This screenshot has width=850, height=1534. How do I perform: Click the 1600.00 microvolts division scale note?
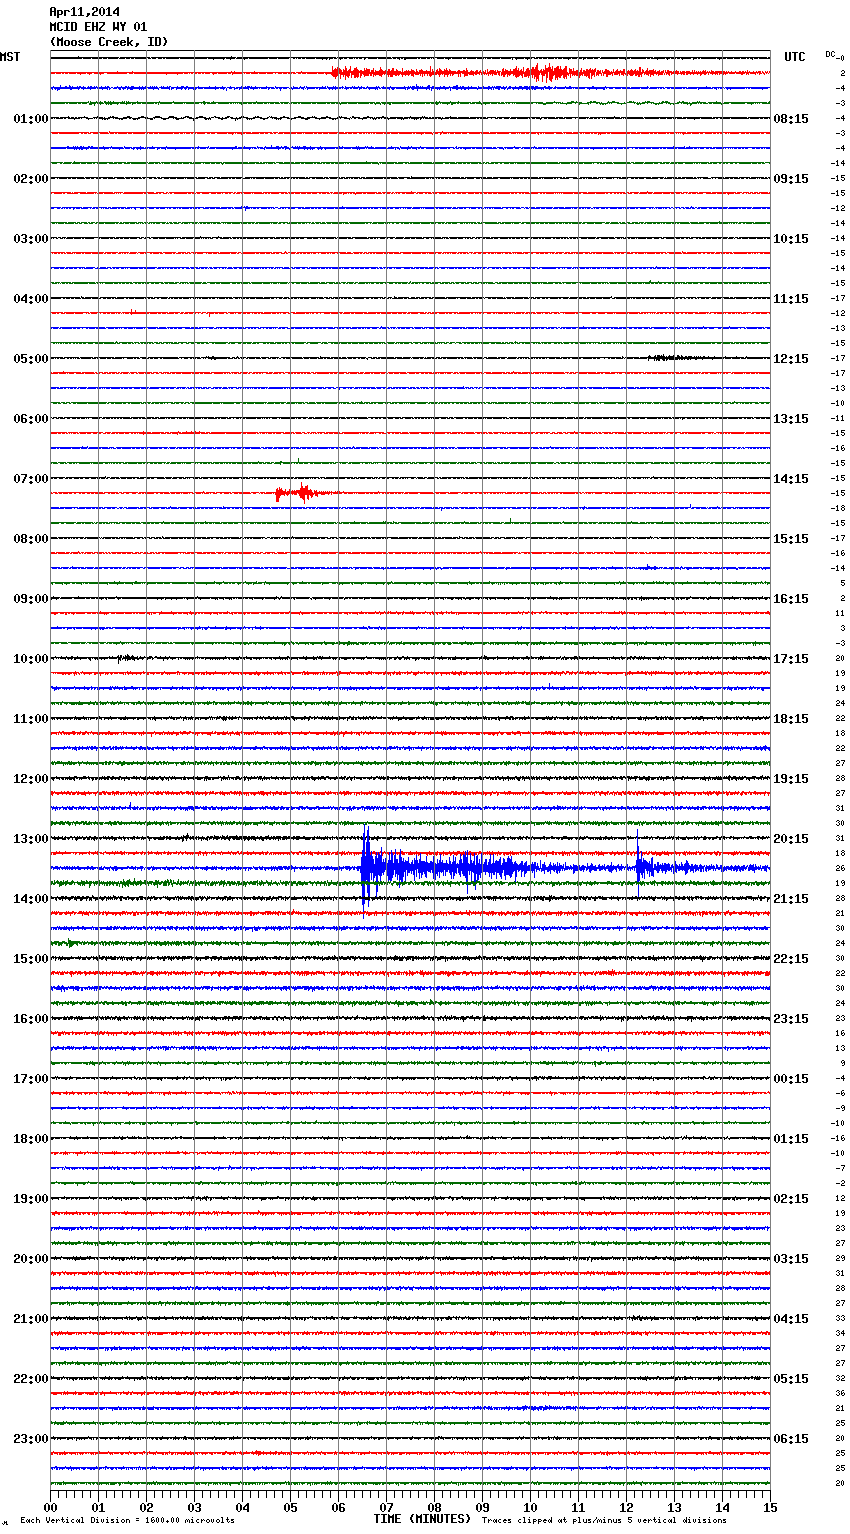click(127, 1520)
